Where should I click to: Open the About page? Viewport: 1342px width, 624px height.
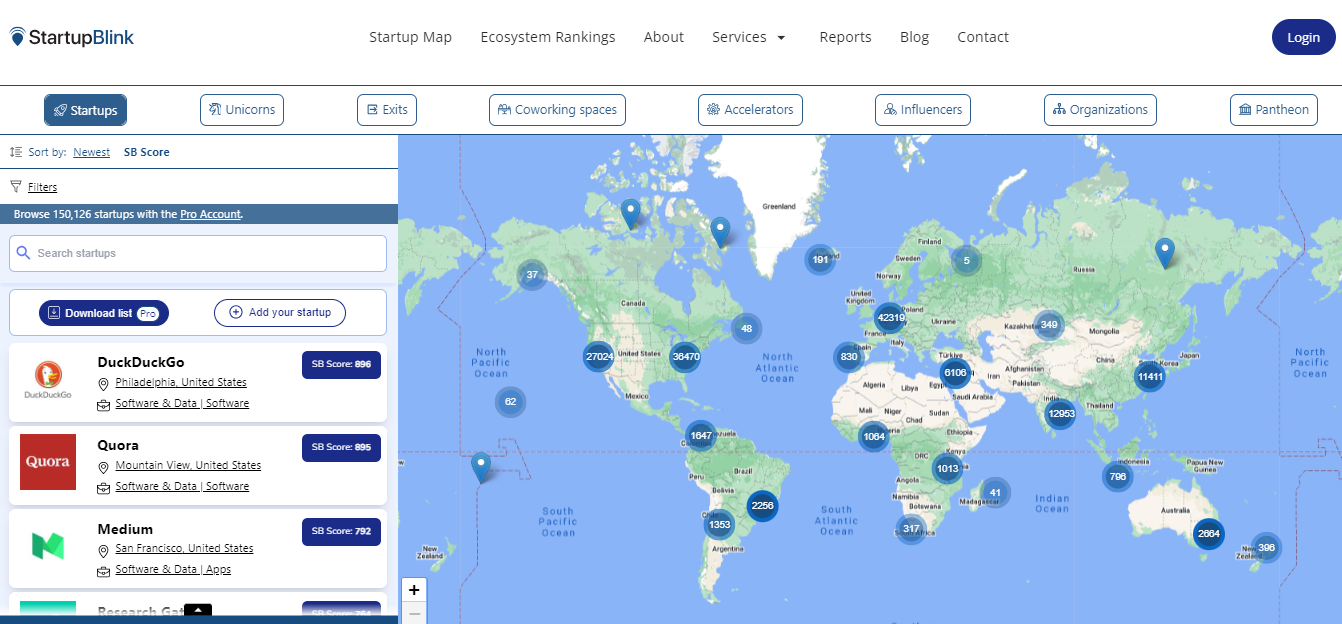point(664,37)
